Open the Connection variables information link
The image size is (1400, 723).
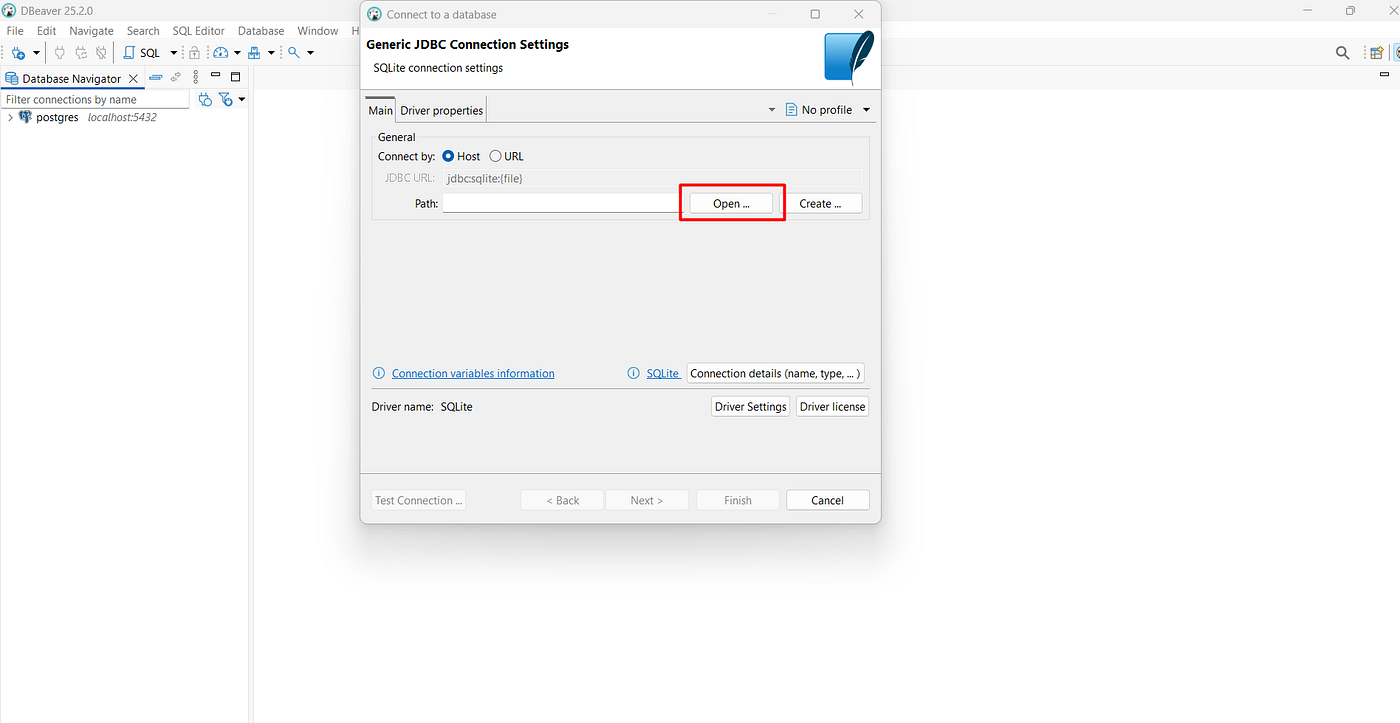[473, 373]
